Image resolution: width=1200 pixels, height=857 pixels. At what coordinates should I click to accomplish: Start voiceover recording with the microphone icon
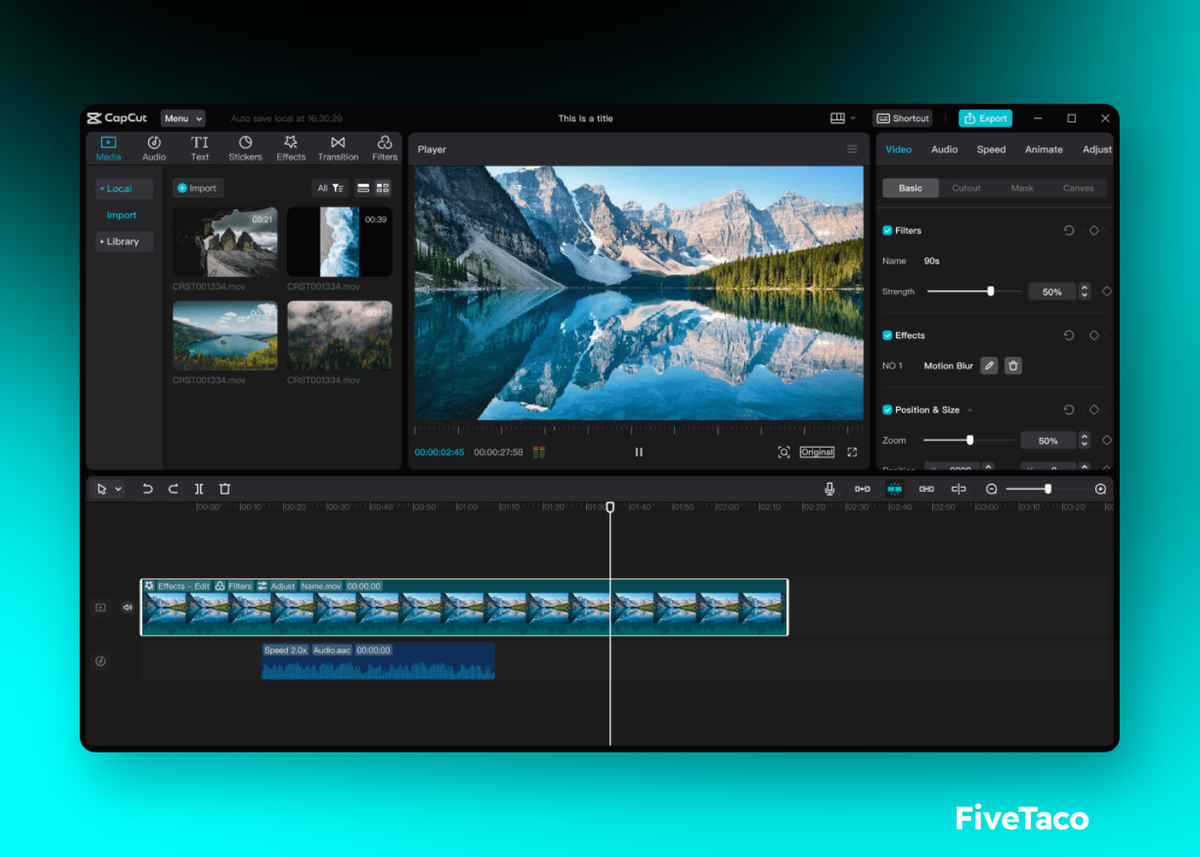click(x=829, y=489)
